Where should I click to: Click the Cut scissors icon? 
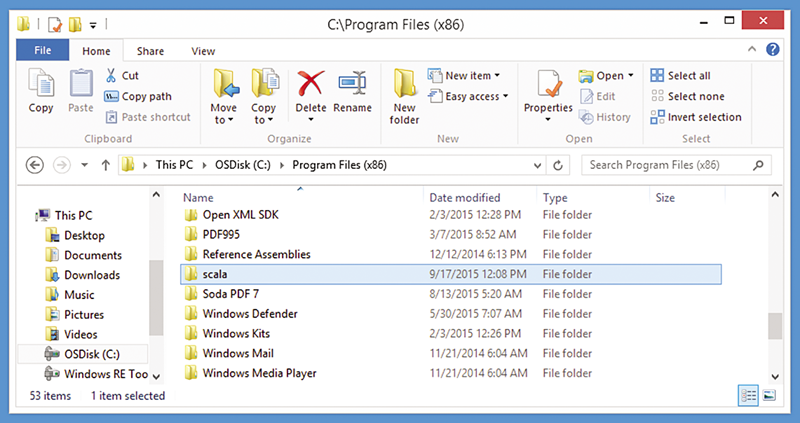point(111,76)
